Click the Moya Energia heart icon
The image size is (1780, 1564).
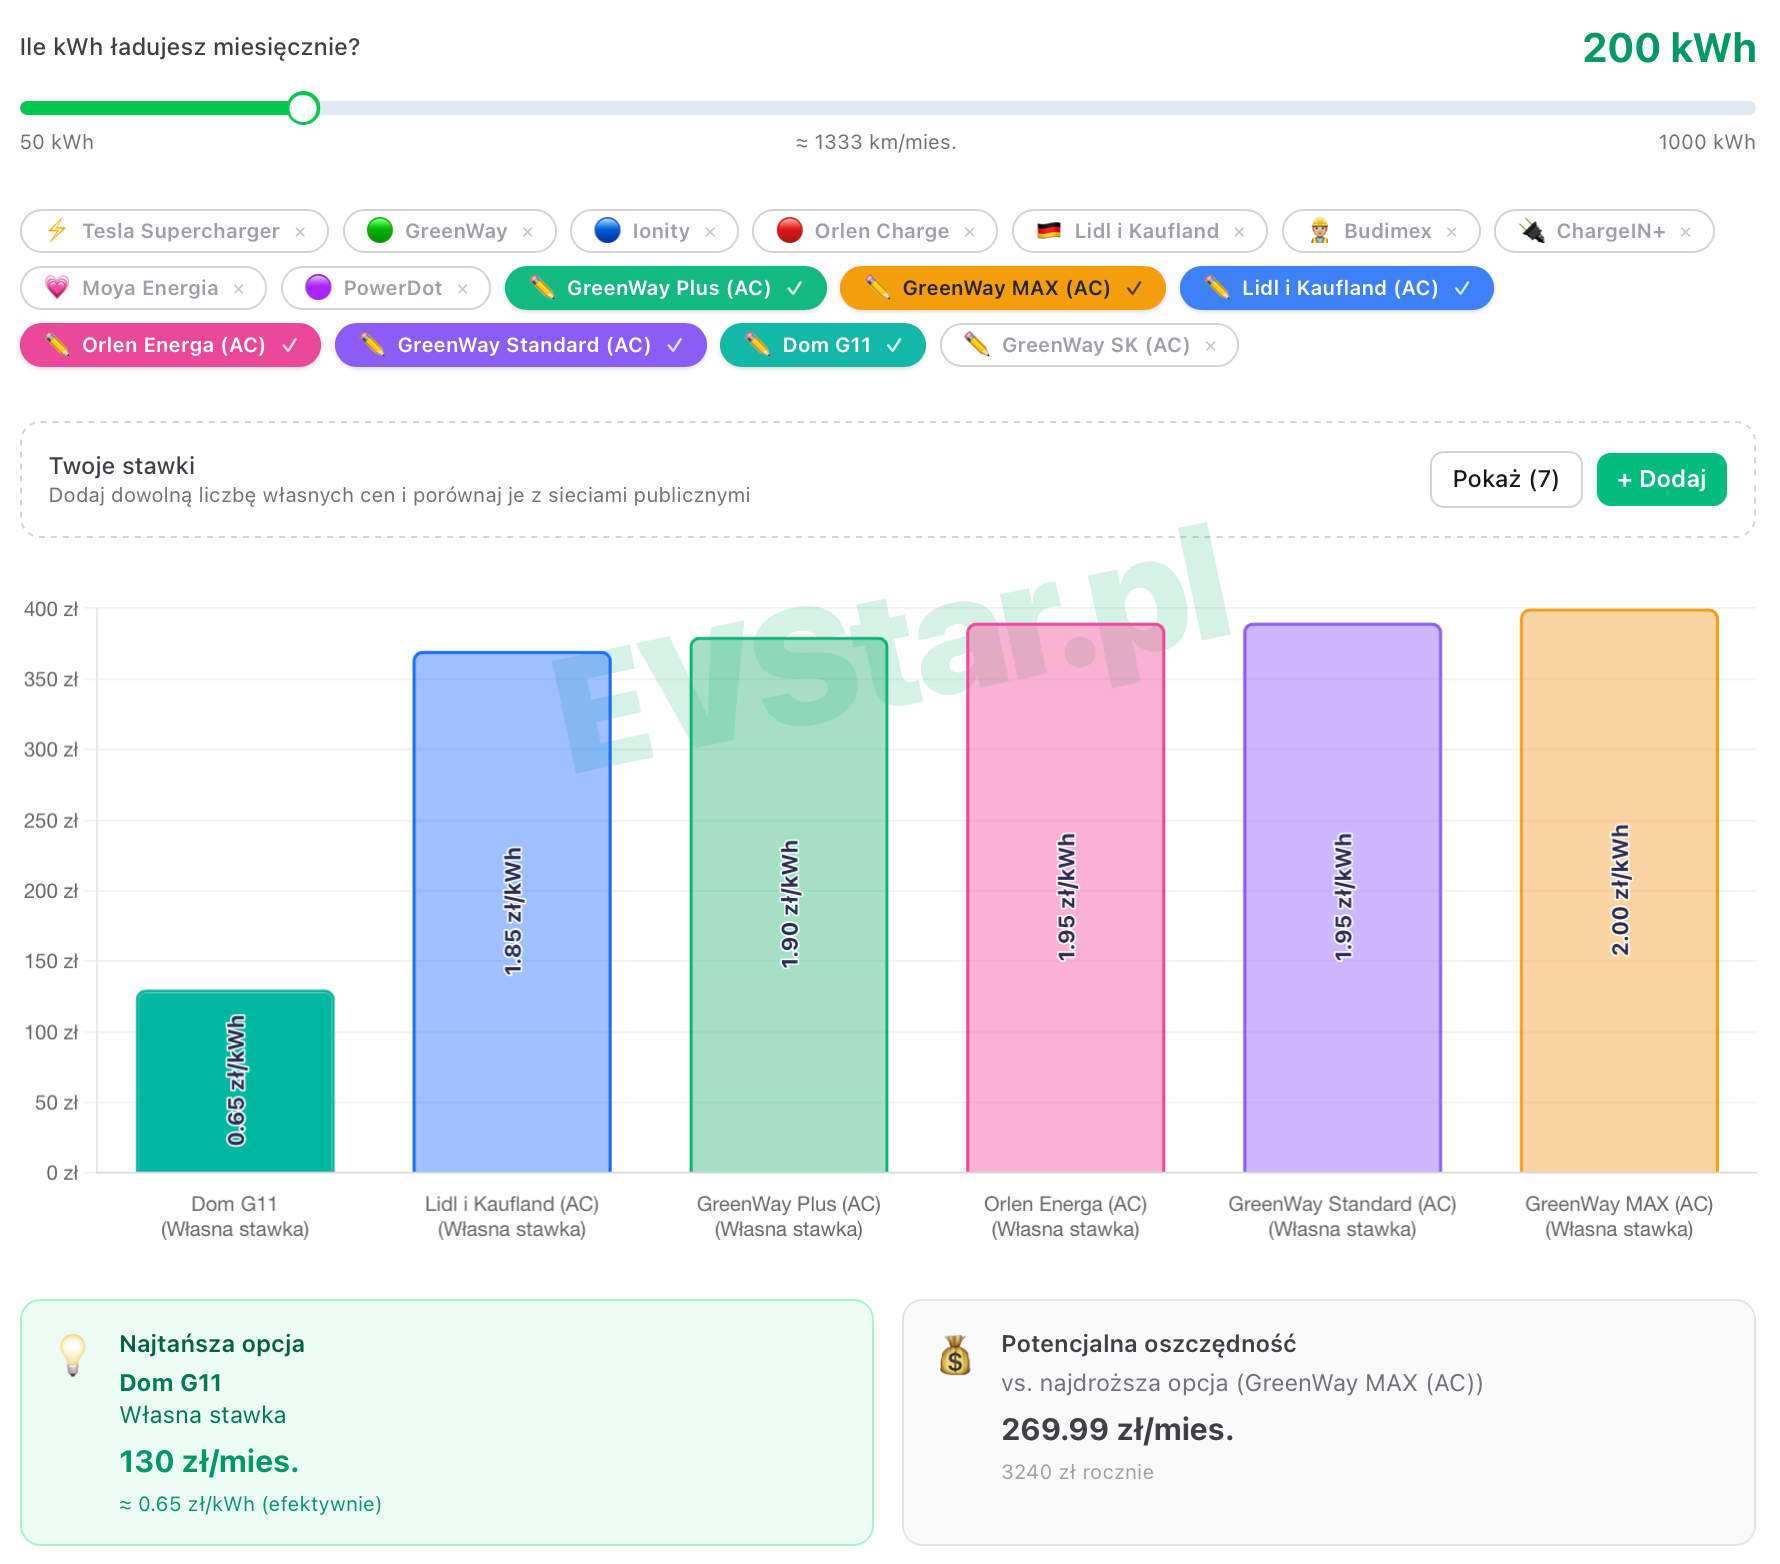pyautogui.click(x=57, y=288)
